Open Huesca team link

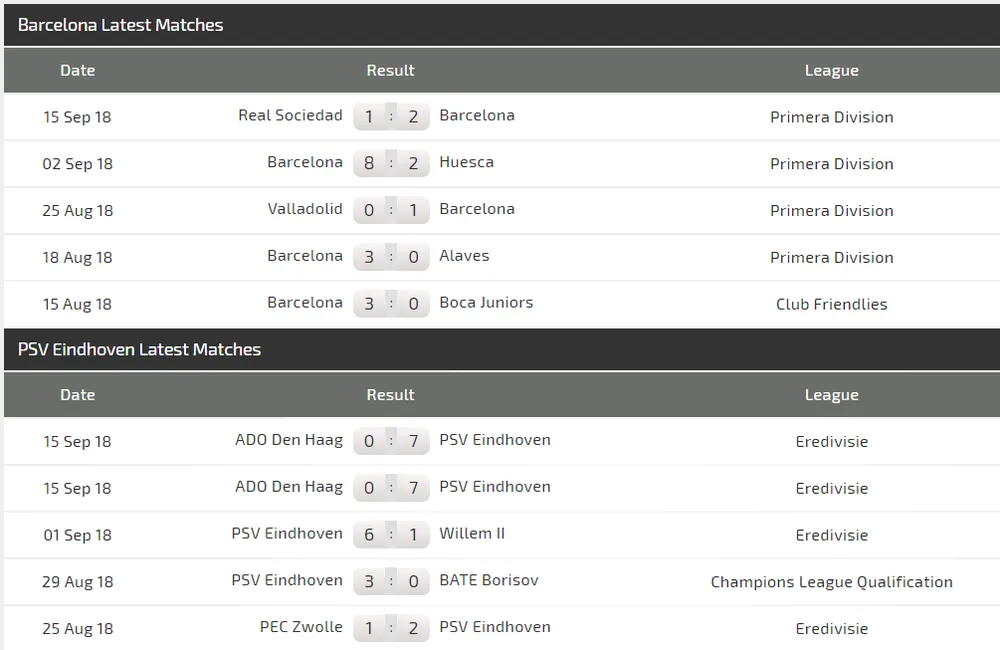(466, 162)
